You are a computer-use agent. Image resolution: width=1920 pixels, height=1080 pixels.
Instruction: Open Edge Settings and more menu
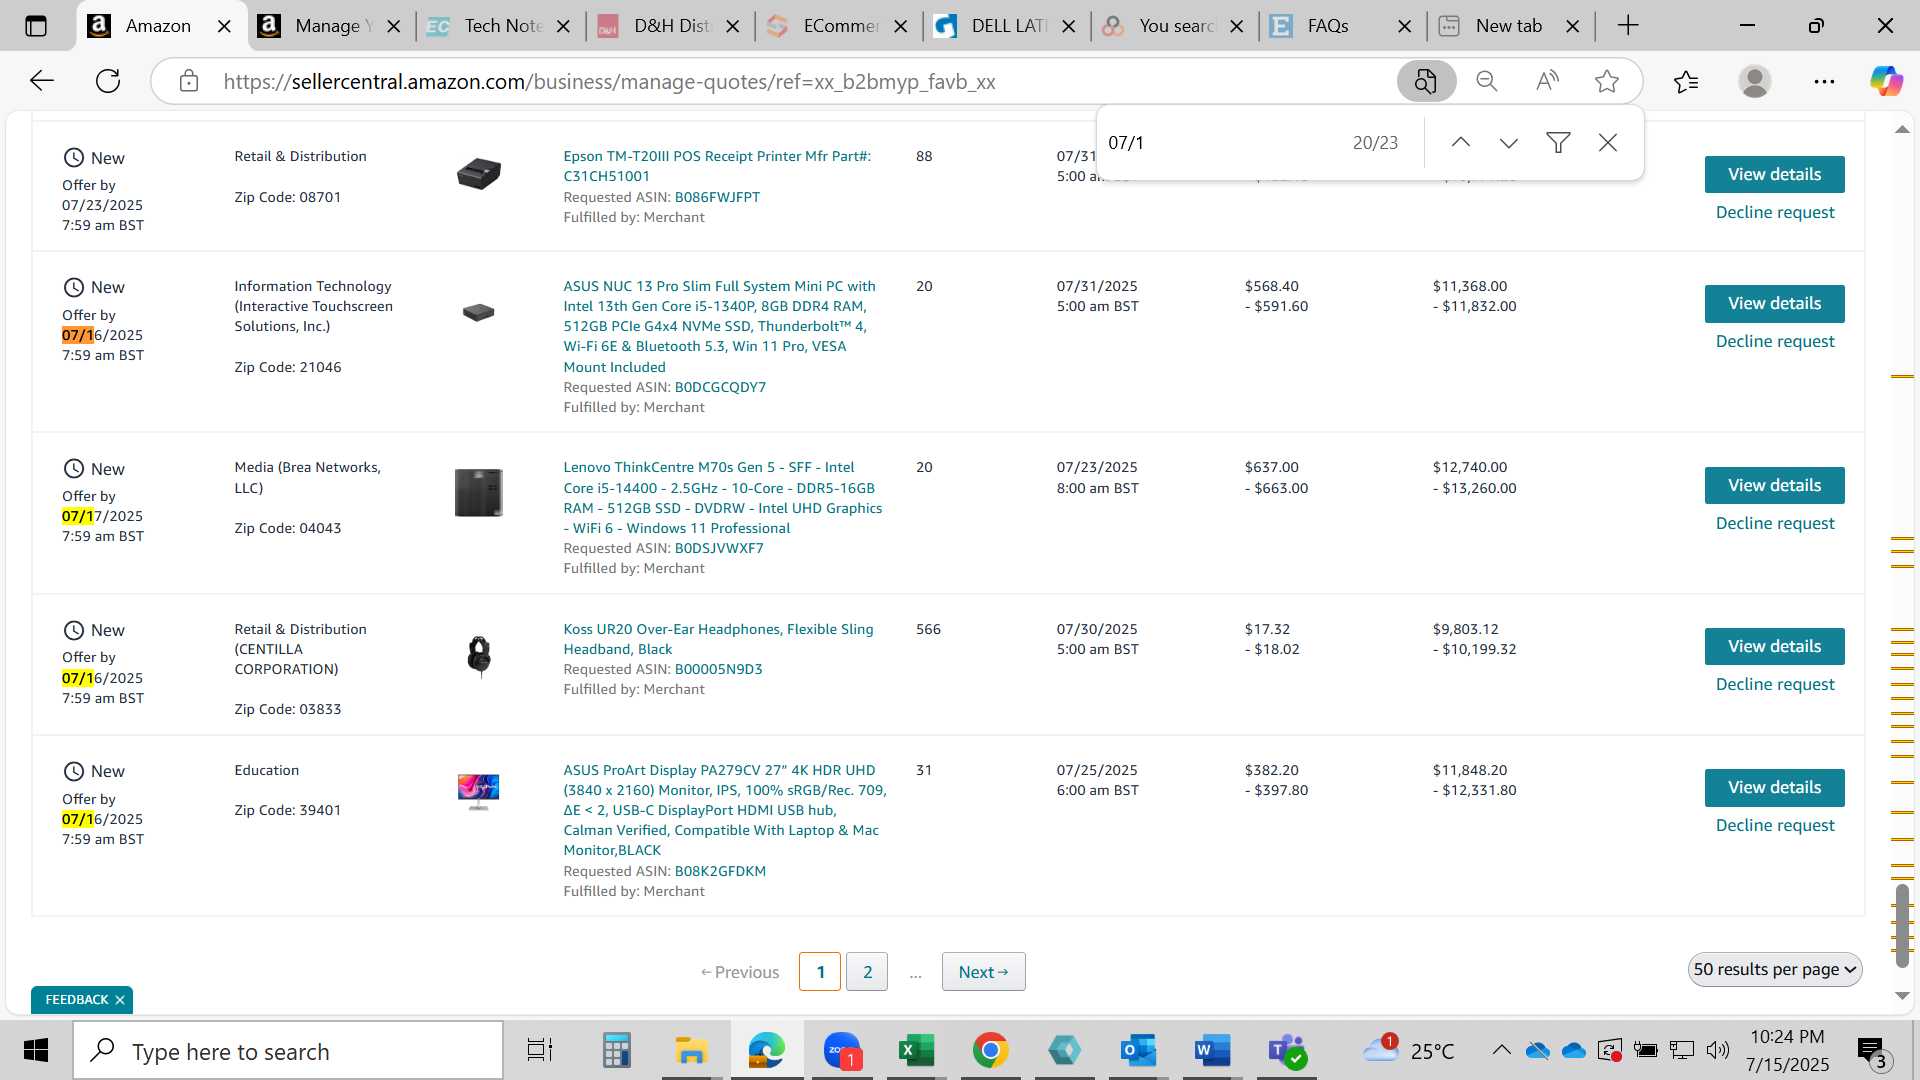click(1824, 81)
